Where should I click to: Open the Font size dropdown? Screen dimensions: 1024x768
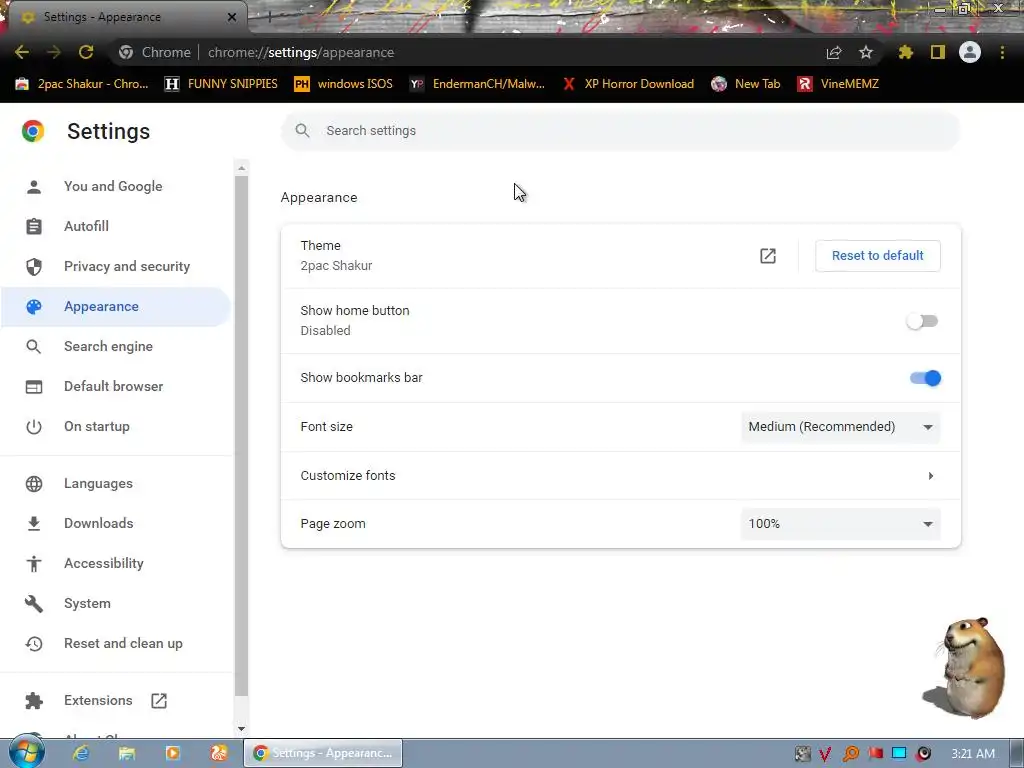840,427
